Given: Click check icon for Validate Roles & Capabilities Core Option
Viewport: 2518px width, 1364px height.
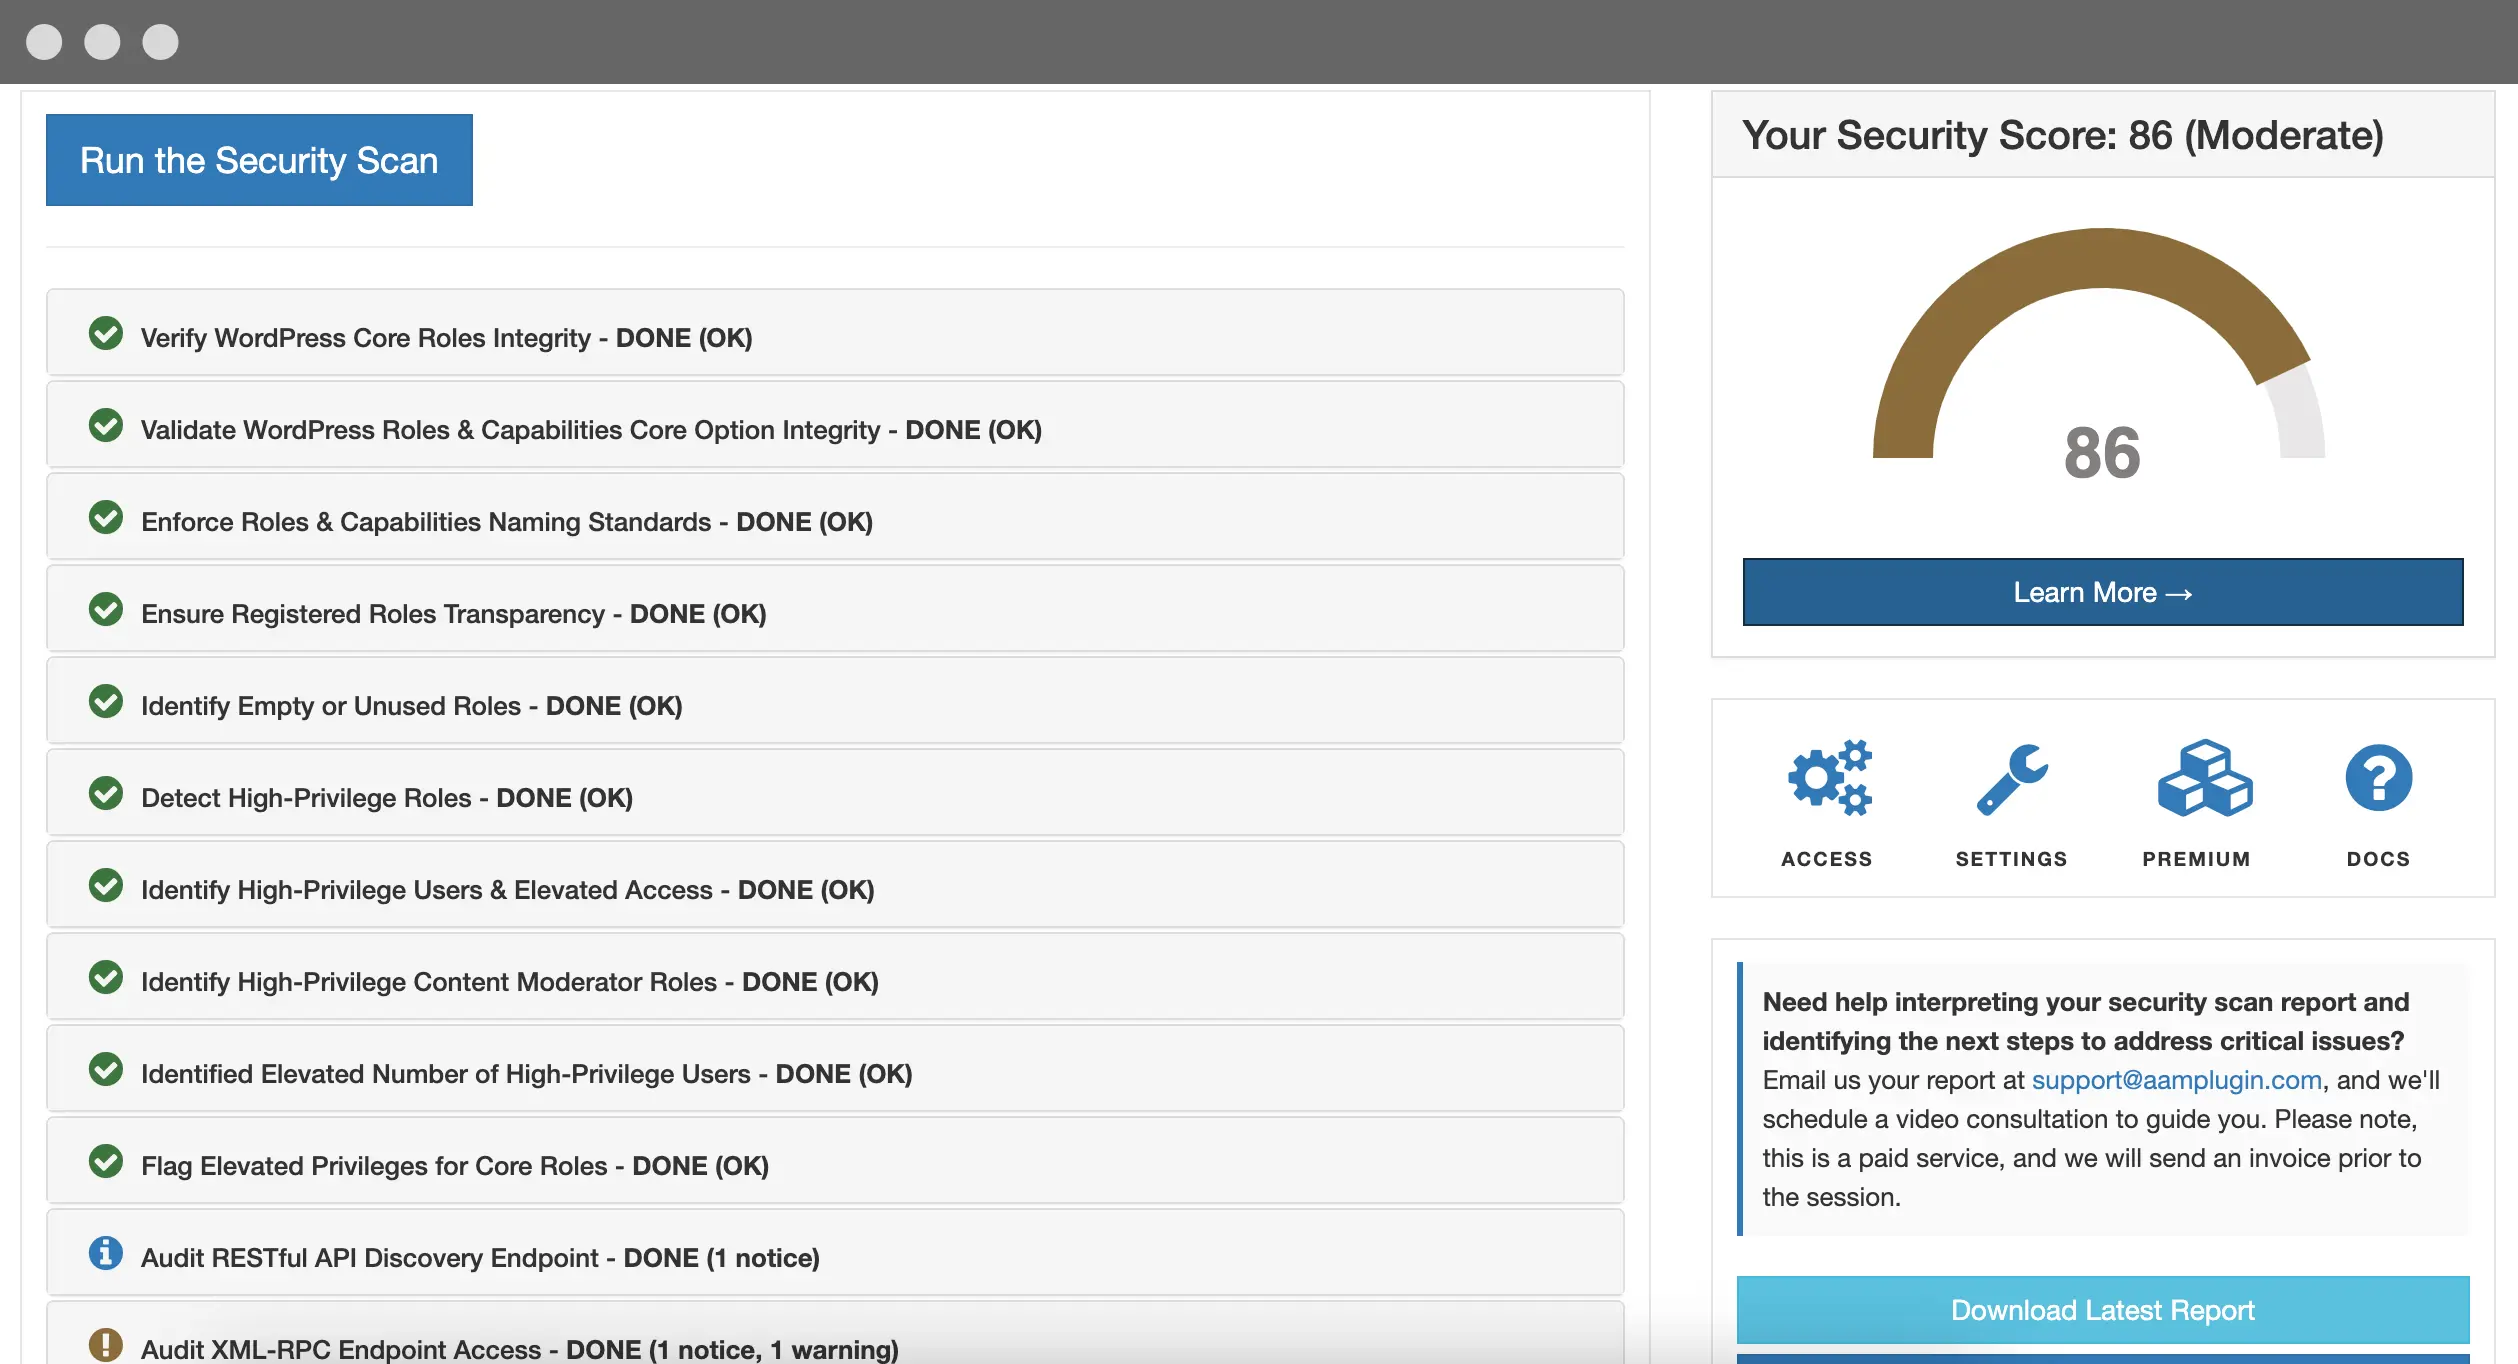Looking at the screenshot, I should pyautogui.click(x=106, y=425).
